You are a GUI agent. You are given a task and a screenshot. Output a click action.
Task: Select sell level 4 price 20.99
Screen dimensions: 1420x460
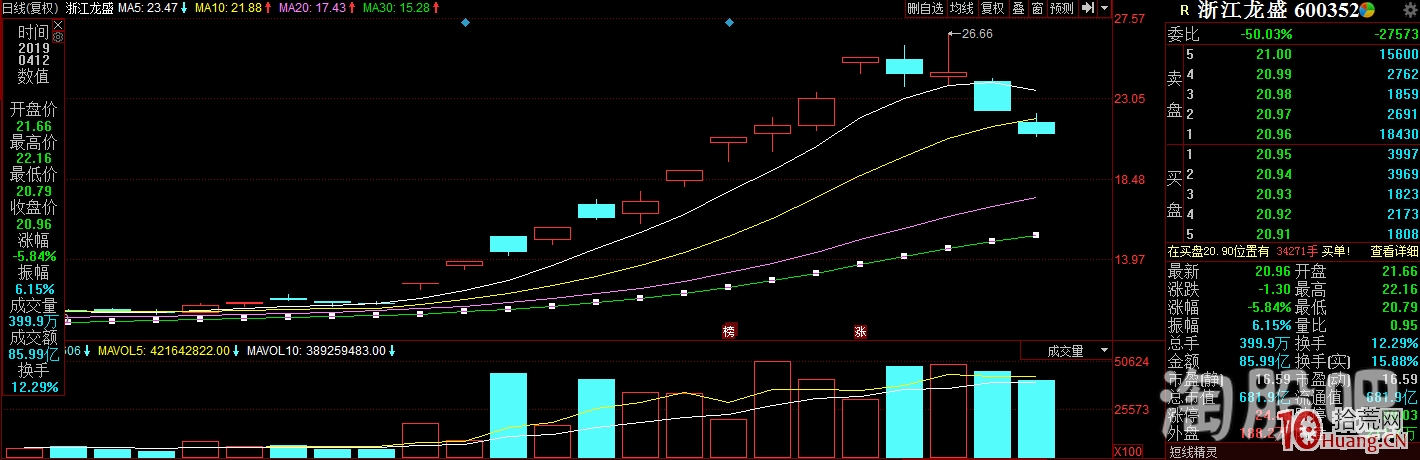(1273, 74)
